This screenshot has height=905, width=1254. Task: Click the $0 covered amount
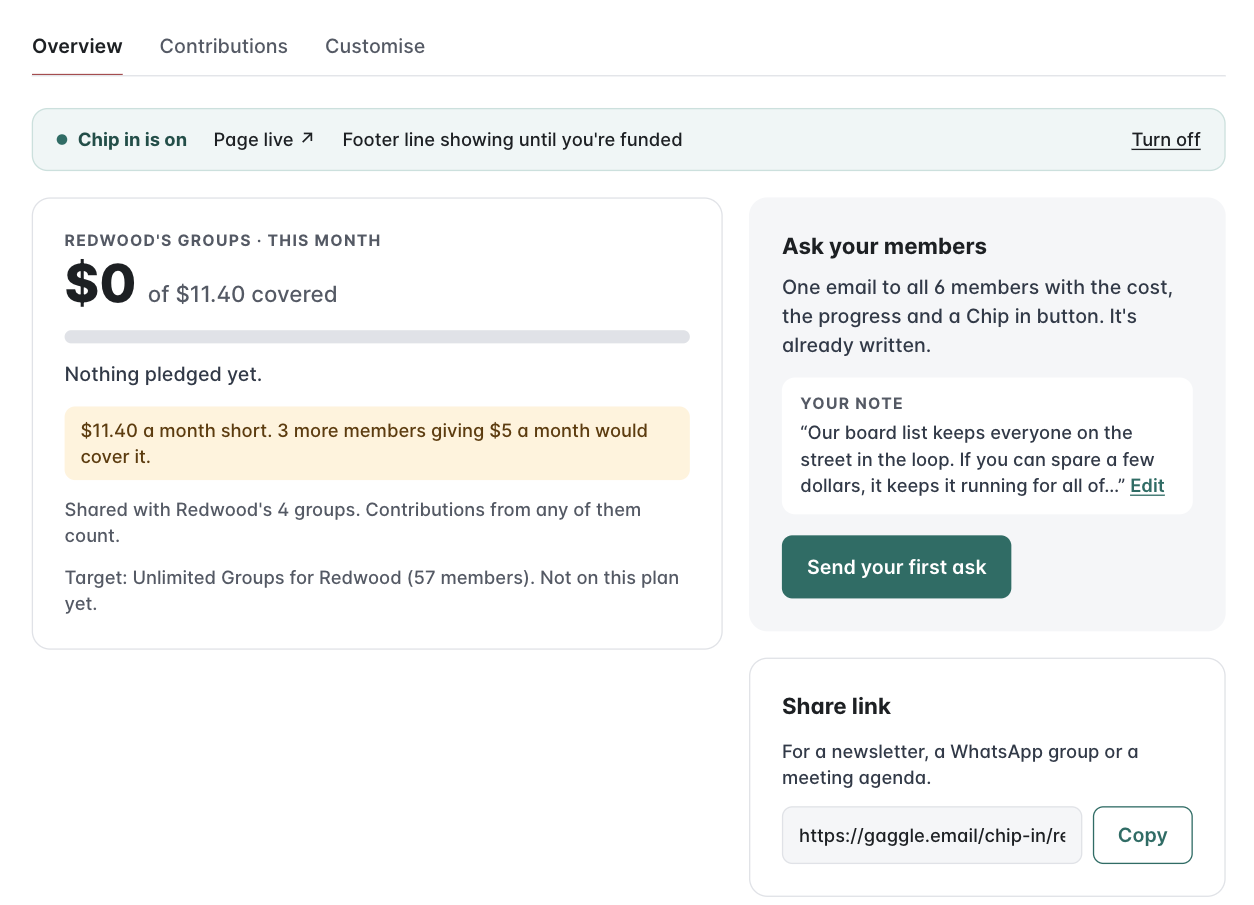tap(100, 283)
